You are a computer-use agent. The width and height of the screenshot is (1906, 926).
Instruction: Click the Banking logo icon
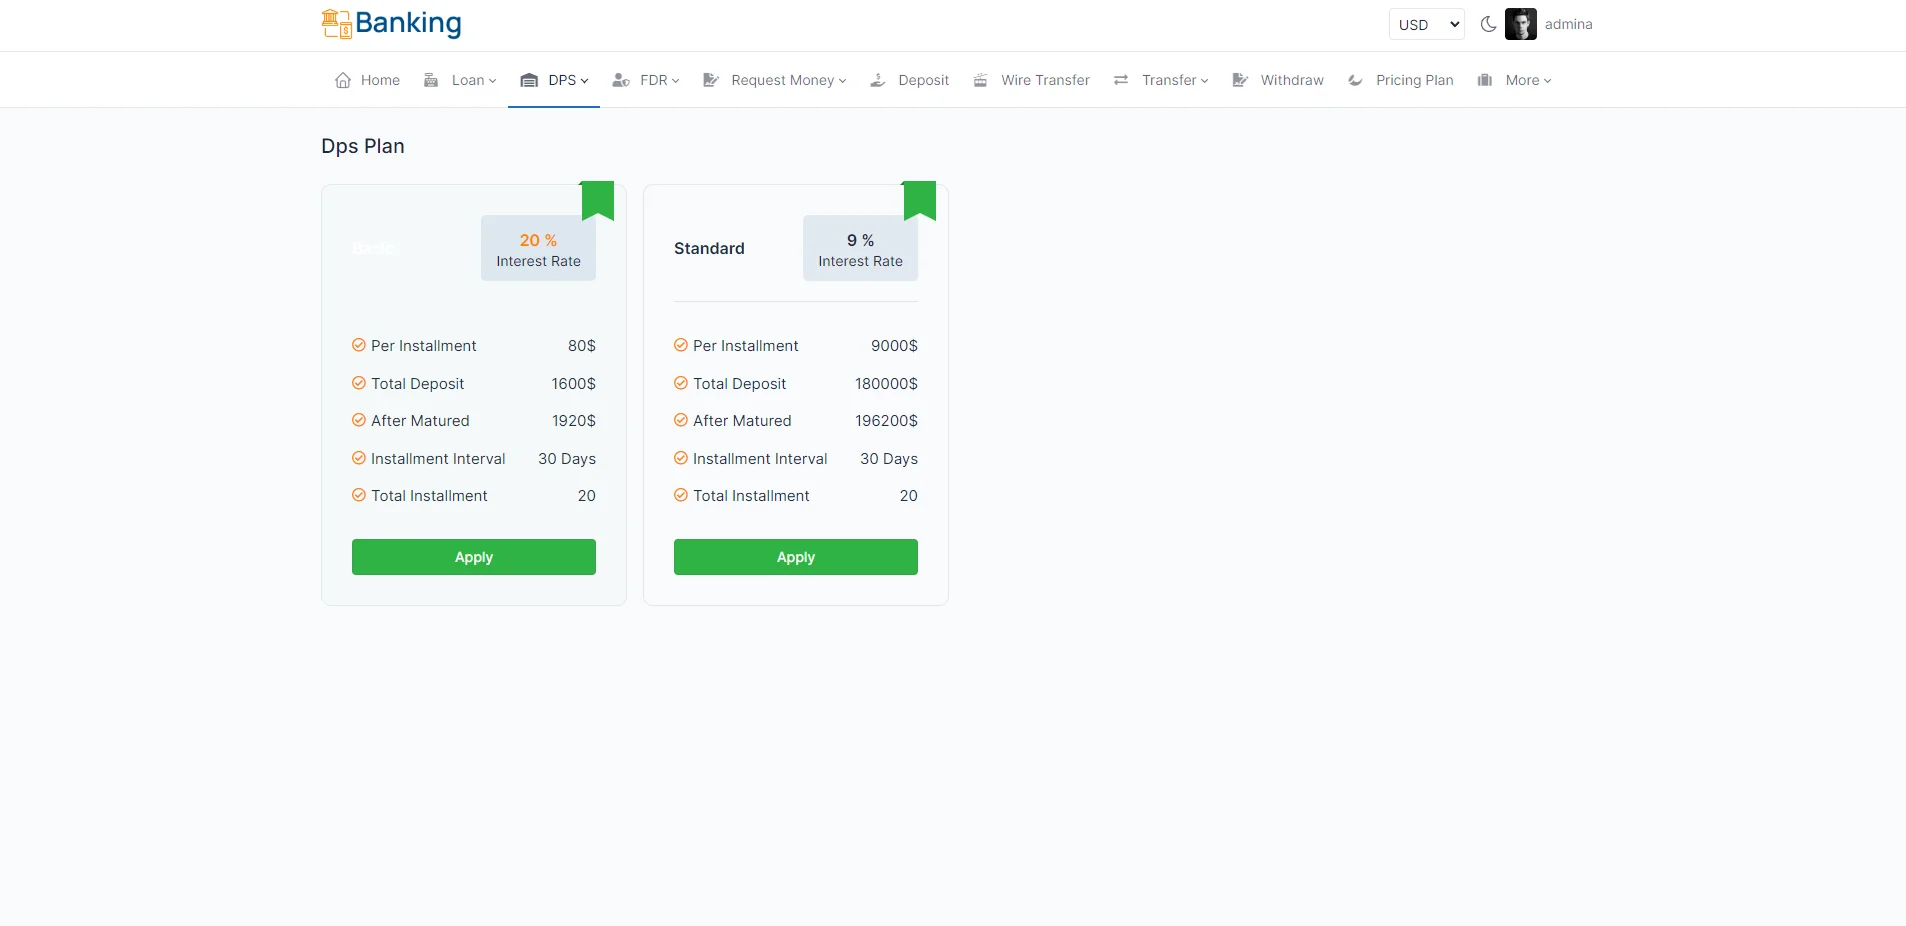click(x=336, y=24)
